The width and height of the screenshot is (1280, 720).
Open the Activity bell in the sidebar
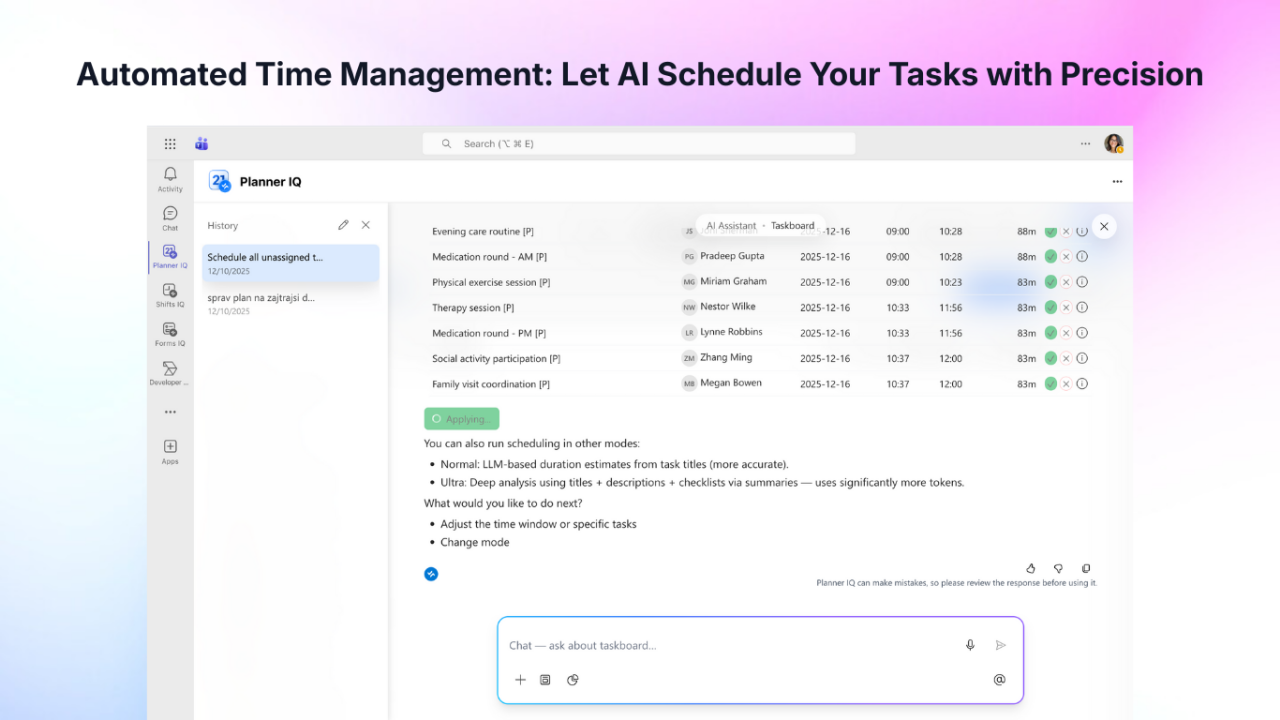170,179
